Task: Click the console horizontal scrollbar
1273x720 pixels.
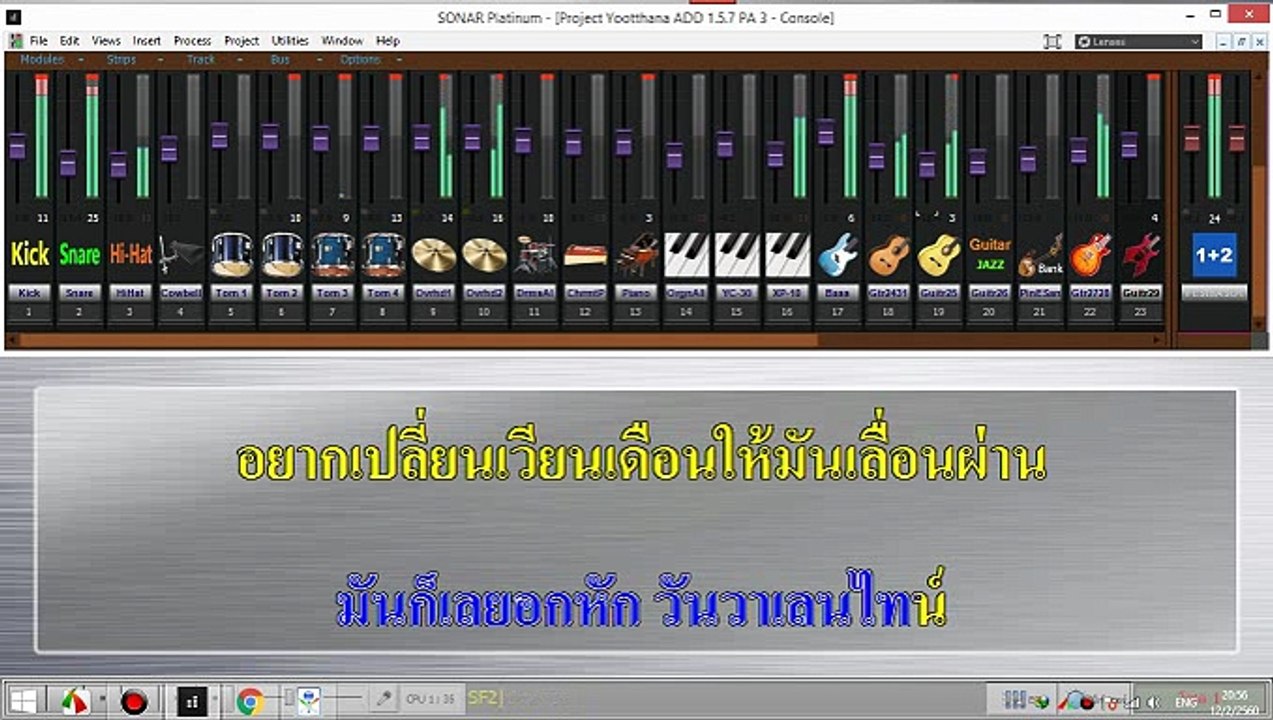Action: (x=418, y=340)
